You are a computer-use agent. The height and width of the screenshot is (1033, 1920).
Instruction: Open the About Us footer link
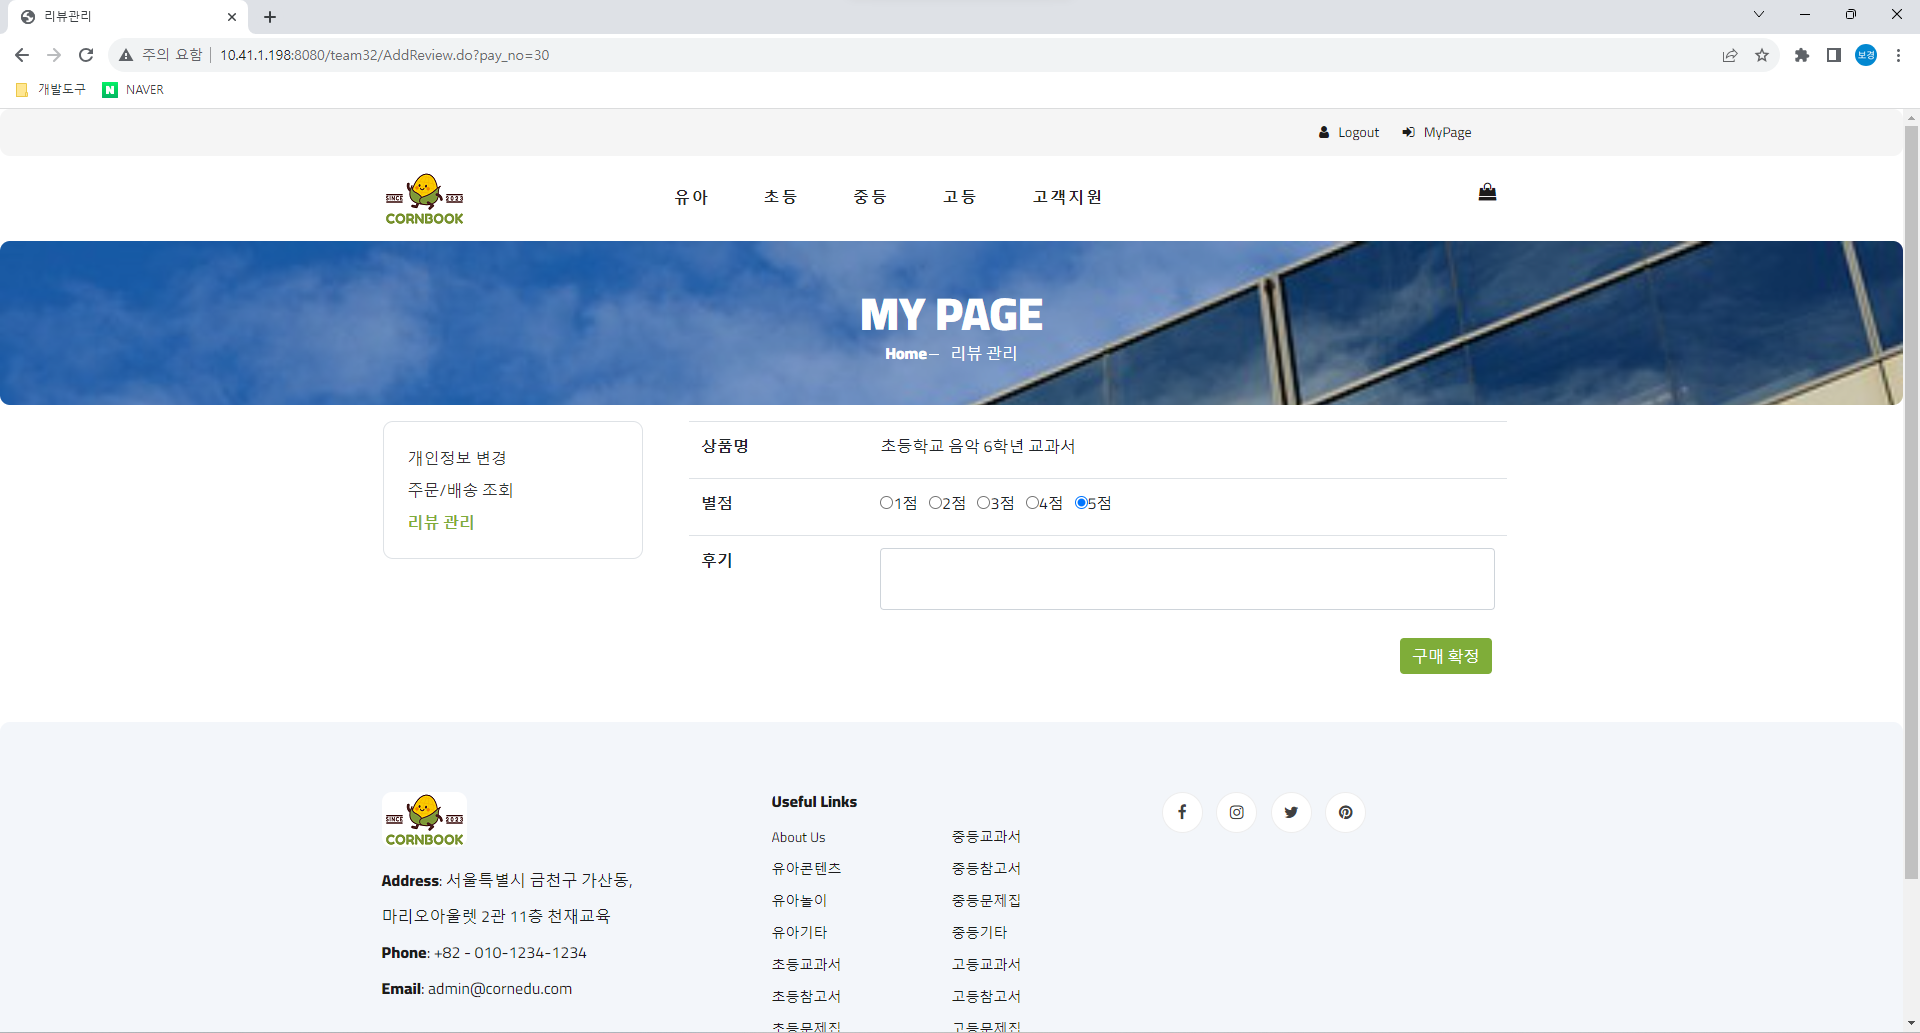pyautogui.click(x=798, y=837)
